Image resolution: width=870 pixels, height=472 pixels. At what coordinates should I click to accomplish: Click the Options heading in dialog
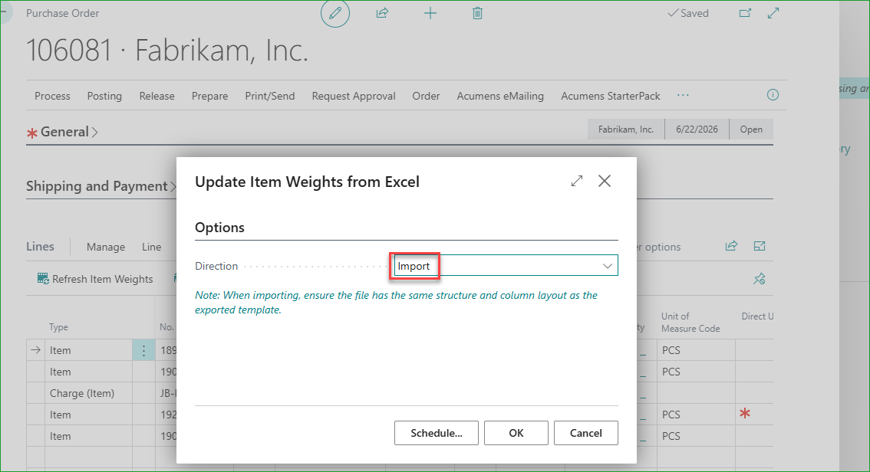220,227
